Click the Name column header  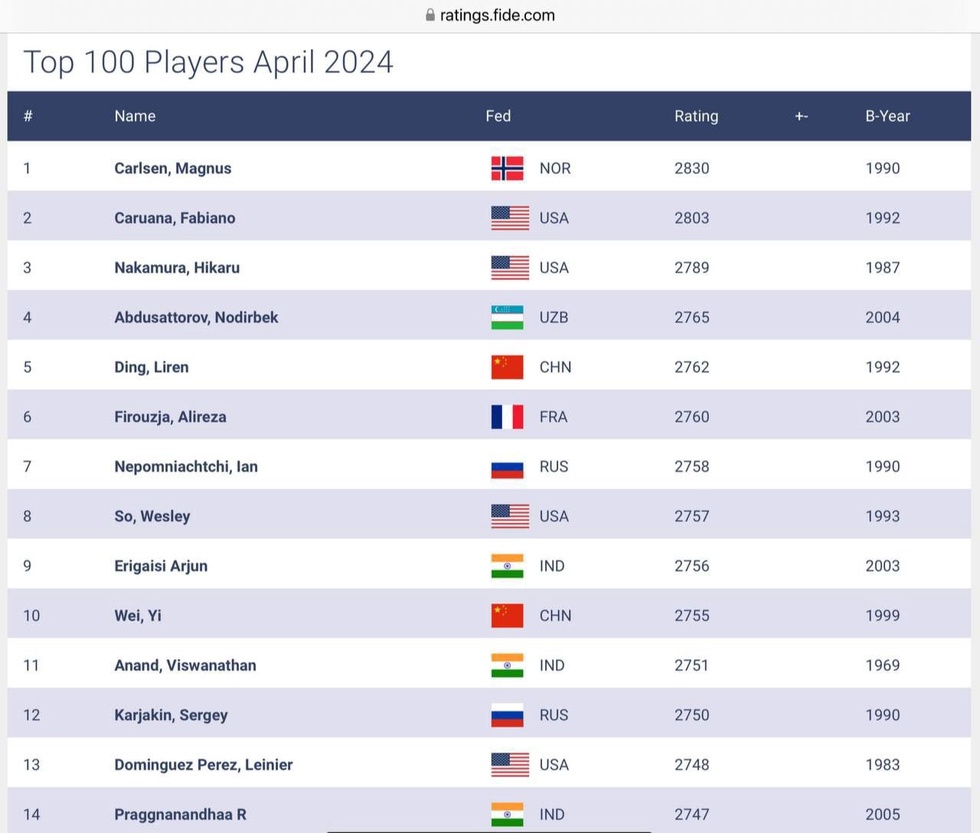click(x=135, y=116)
